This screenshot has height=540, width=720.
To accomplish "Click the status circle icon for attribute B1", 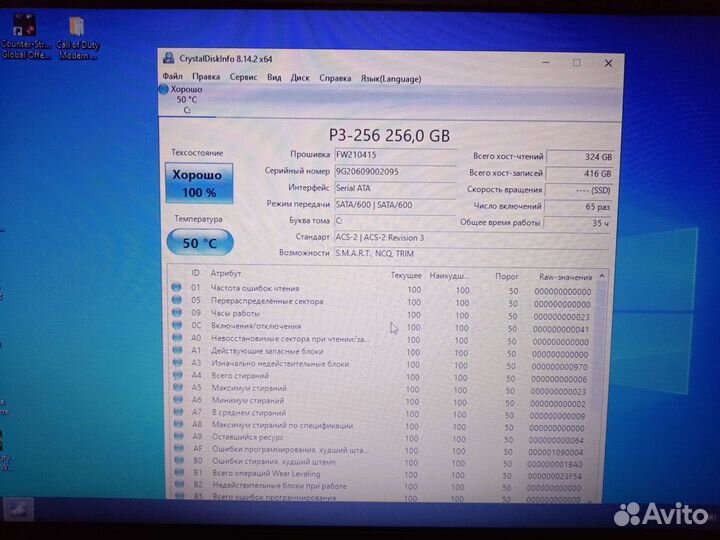I will [180, 472].
